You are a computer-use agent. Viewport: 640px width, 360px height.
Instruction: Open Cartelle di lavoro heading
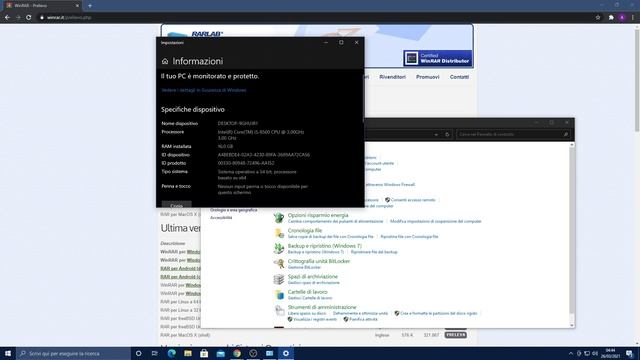[307, 292]
